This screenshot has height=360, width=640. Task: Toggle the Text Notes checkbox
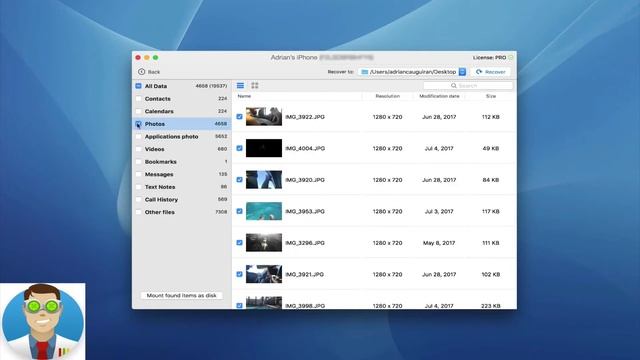pos(138,187)
